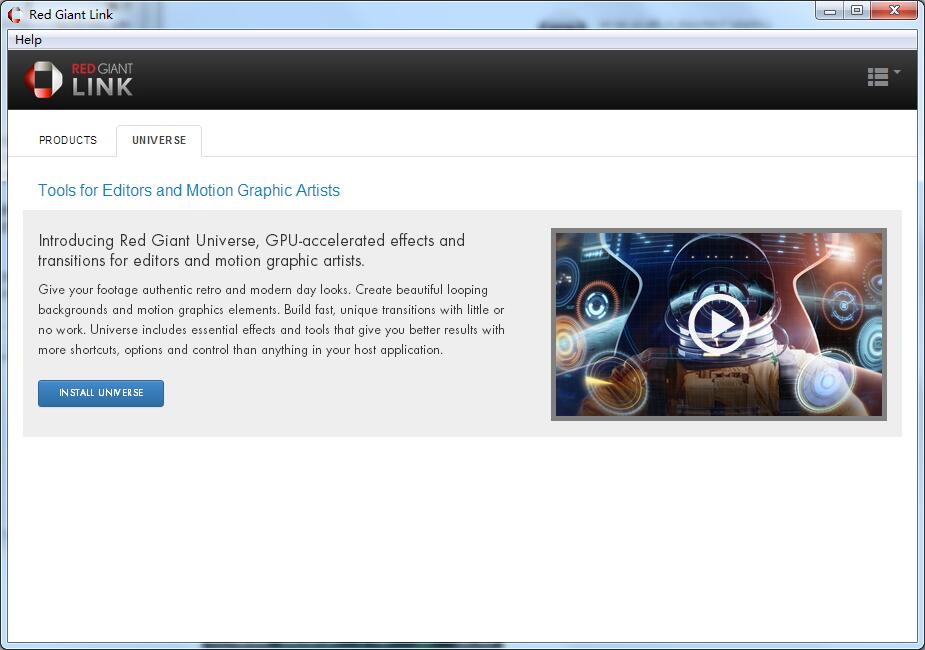Click the footage description paragraph text

(271, 319)
